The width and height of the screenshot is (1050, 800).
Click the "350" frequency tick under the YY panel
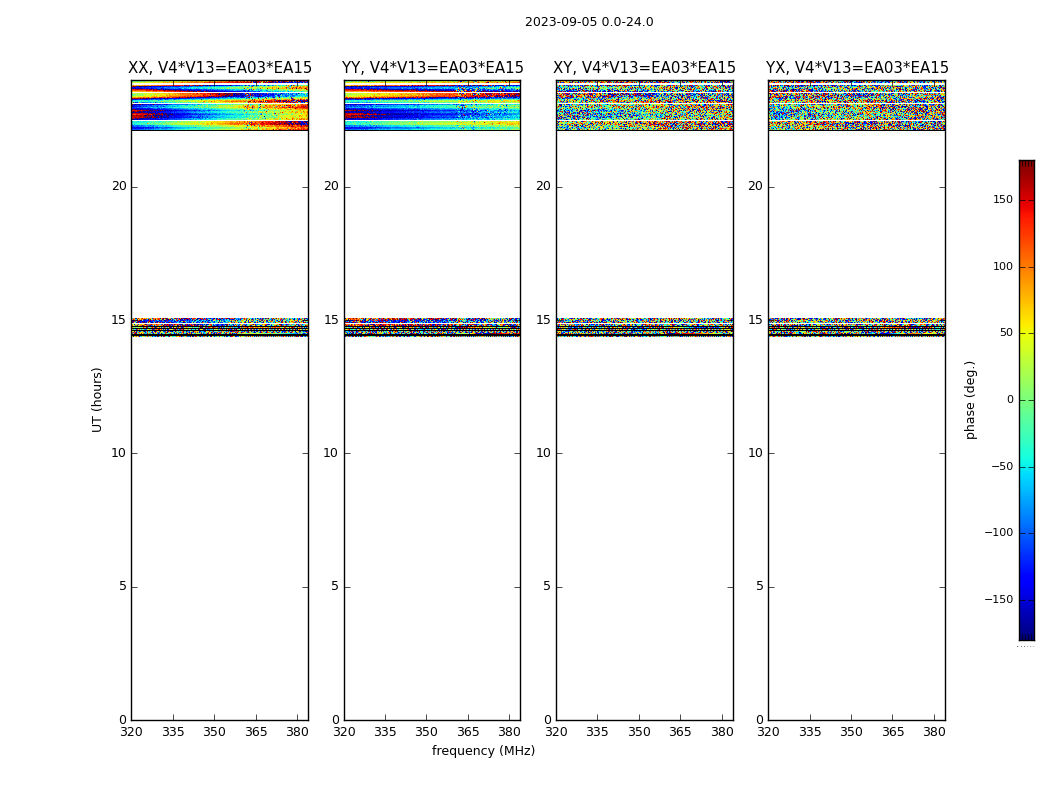427,732
